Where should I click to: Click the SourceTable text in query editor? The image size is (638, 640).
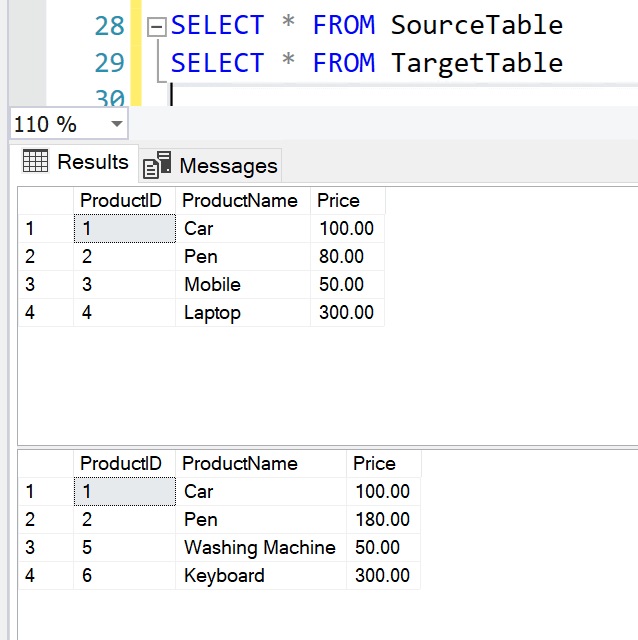pos(476,25)
